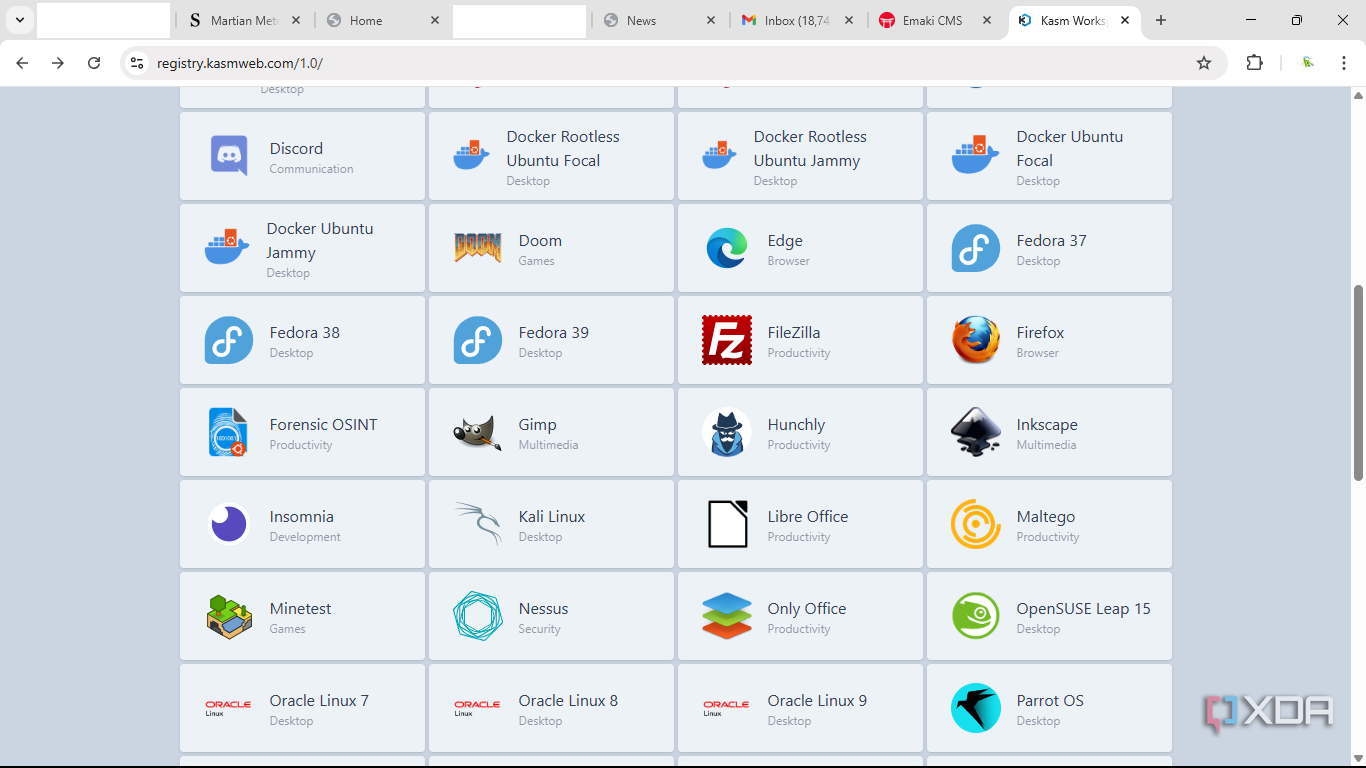Open the Maltego orange icon
1366x768 pixels.
(x=976, y=524)
